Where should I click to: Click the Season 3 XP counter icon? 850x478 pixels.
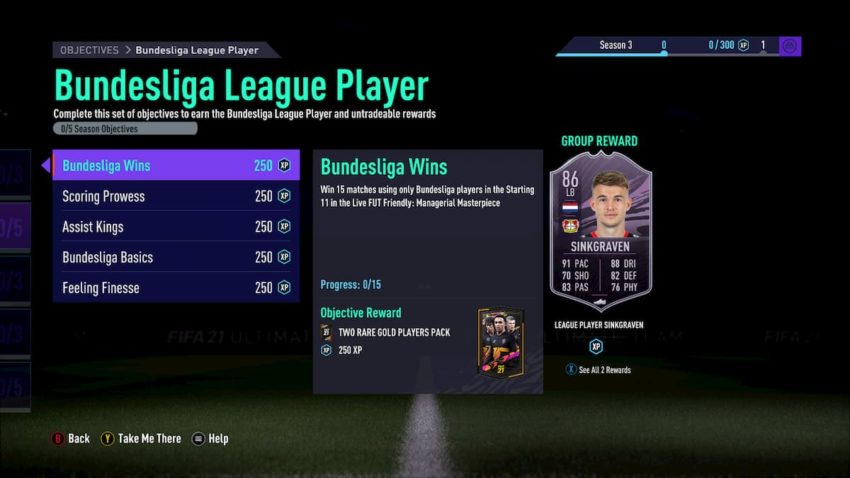point(744,45)
